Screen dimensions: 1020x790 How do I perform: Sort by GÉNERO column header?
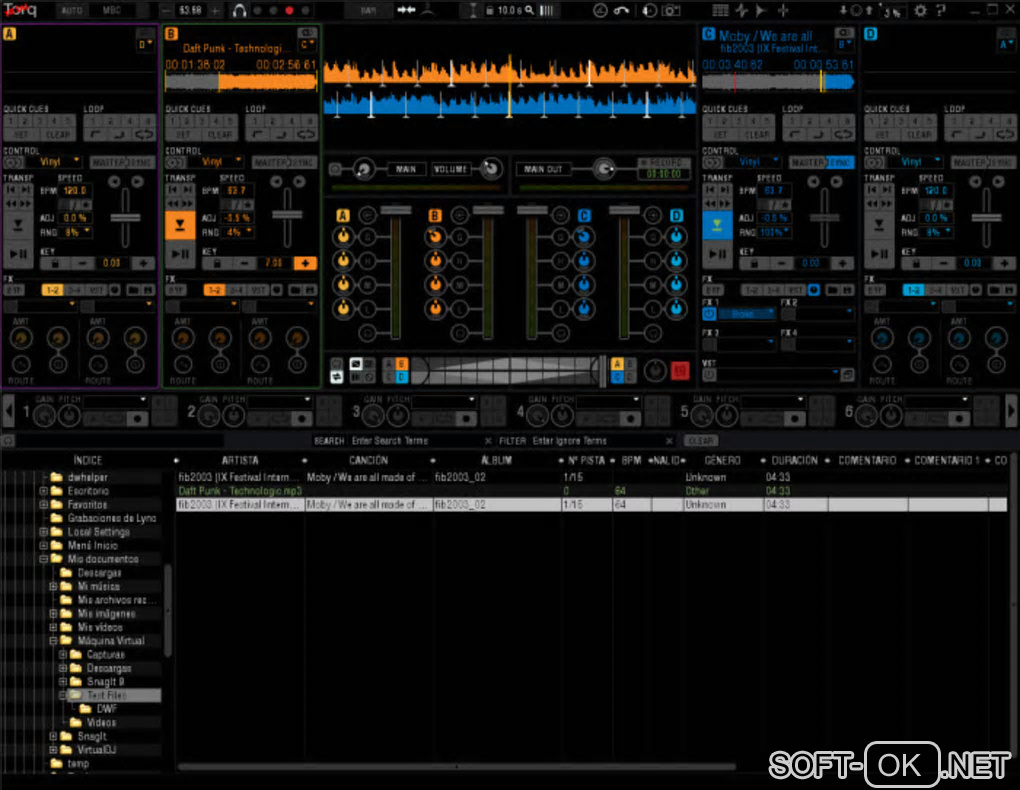[x=723, y=460]
